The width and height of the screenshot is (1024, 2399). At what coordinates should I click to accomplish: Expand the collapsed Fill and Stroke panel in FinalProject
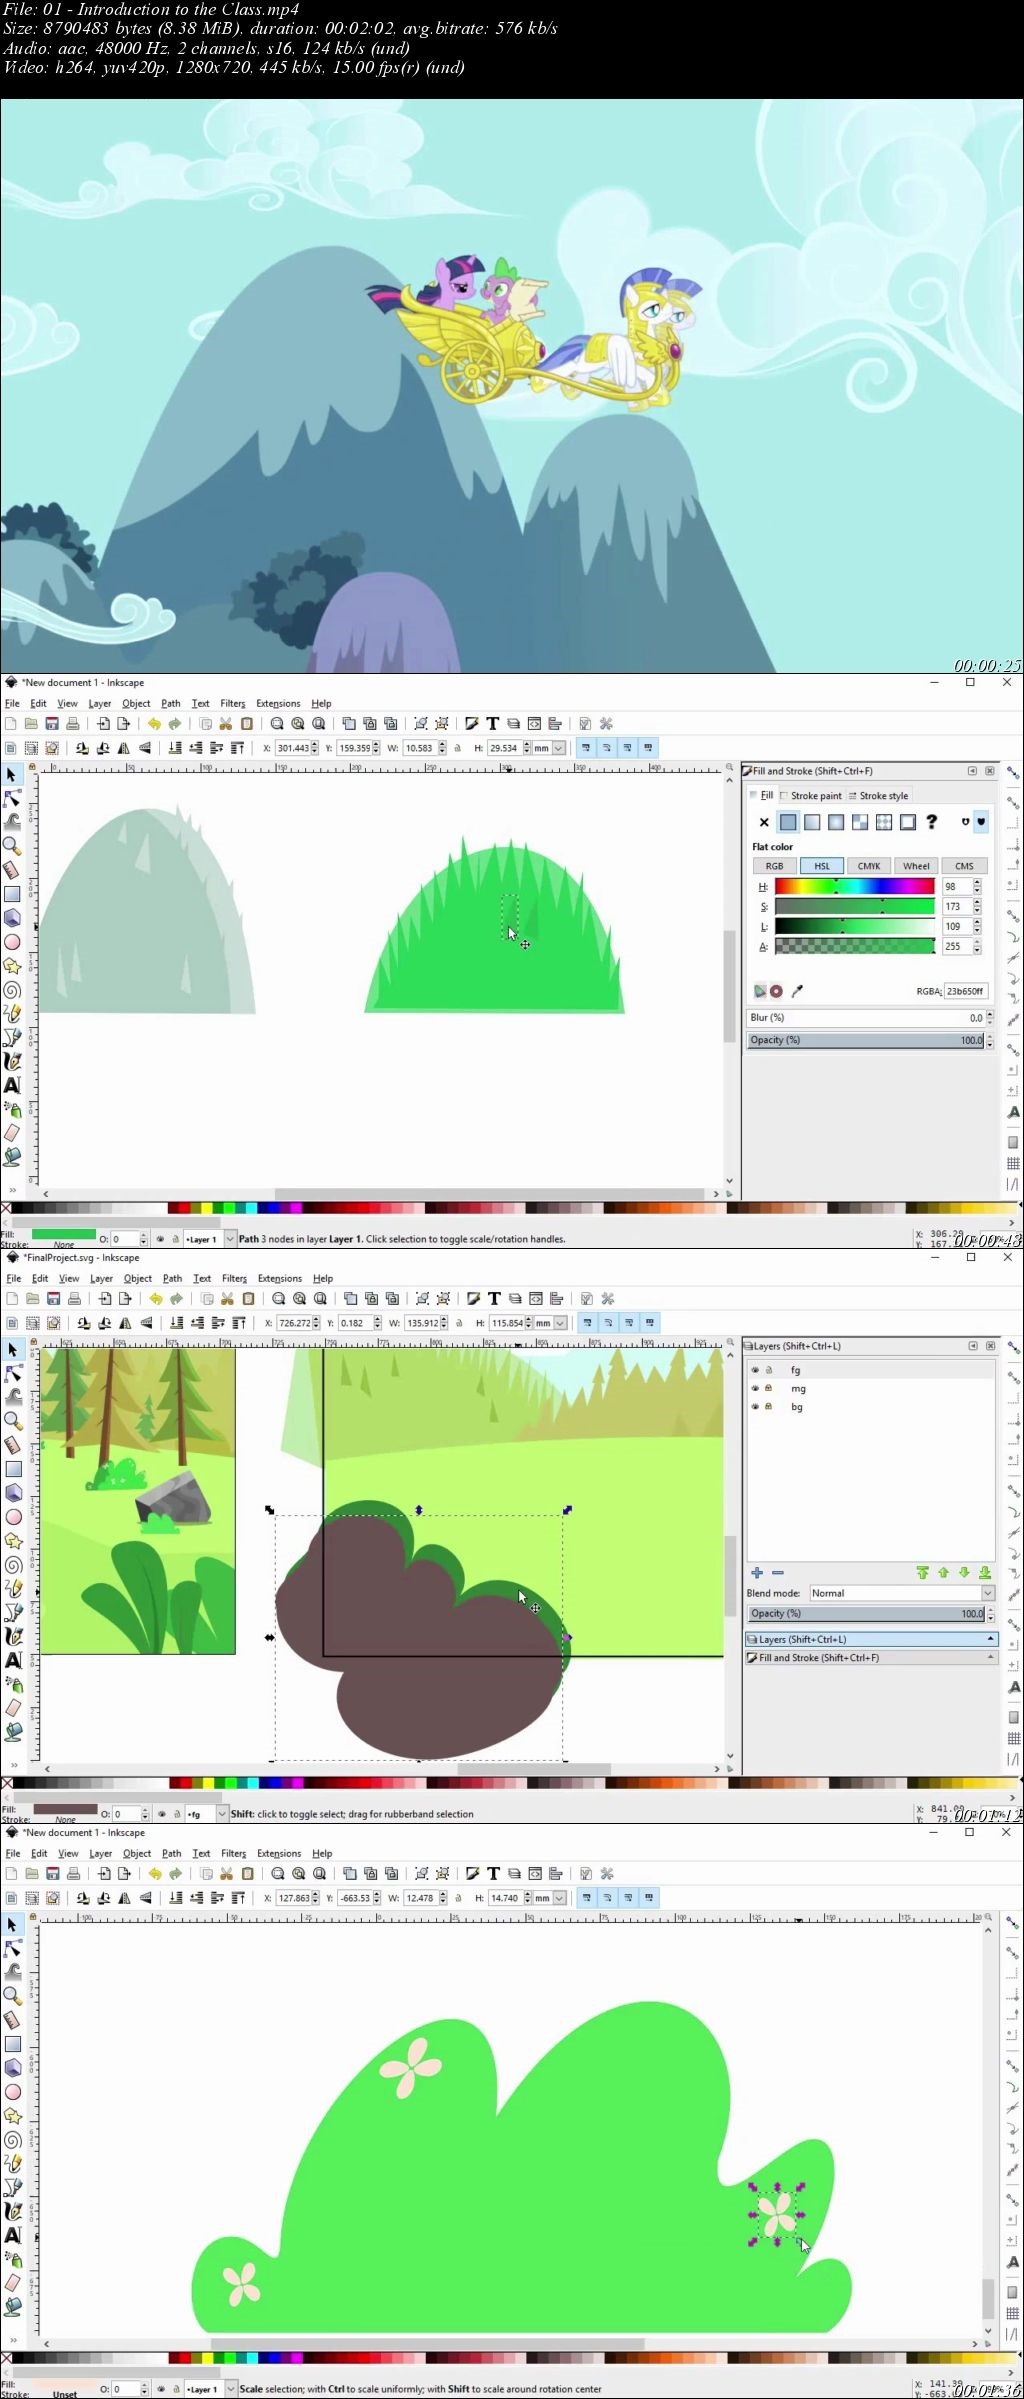point(871,1657)
